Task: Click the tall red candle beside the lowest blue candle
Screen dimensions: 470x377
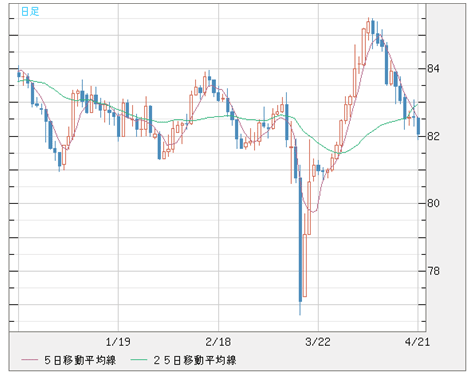Action: point(305,265)
